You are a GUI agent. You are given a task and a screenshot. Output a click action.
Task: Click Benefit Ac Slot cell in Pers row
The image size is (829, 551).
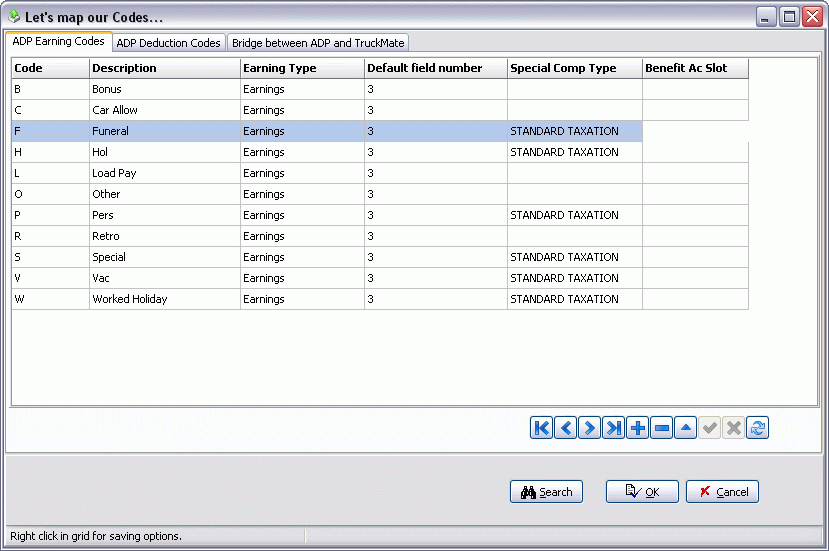tap(696, 215)
